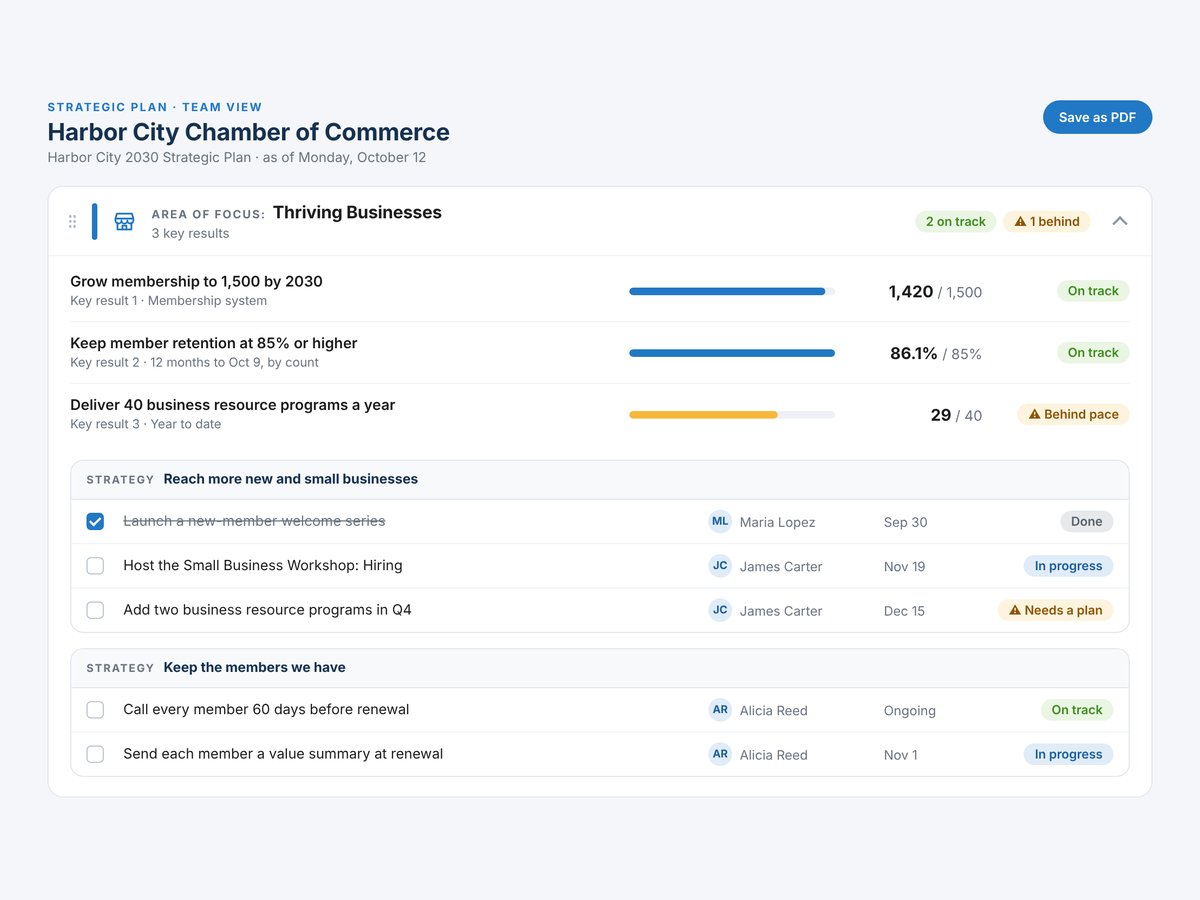The width and height of the screenshot is (1200, 900).
Task: Click the JC avatar in the Workshop: Hiring row
Action: (x=720, y=565)
